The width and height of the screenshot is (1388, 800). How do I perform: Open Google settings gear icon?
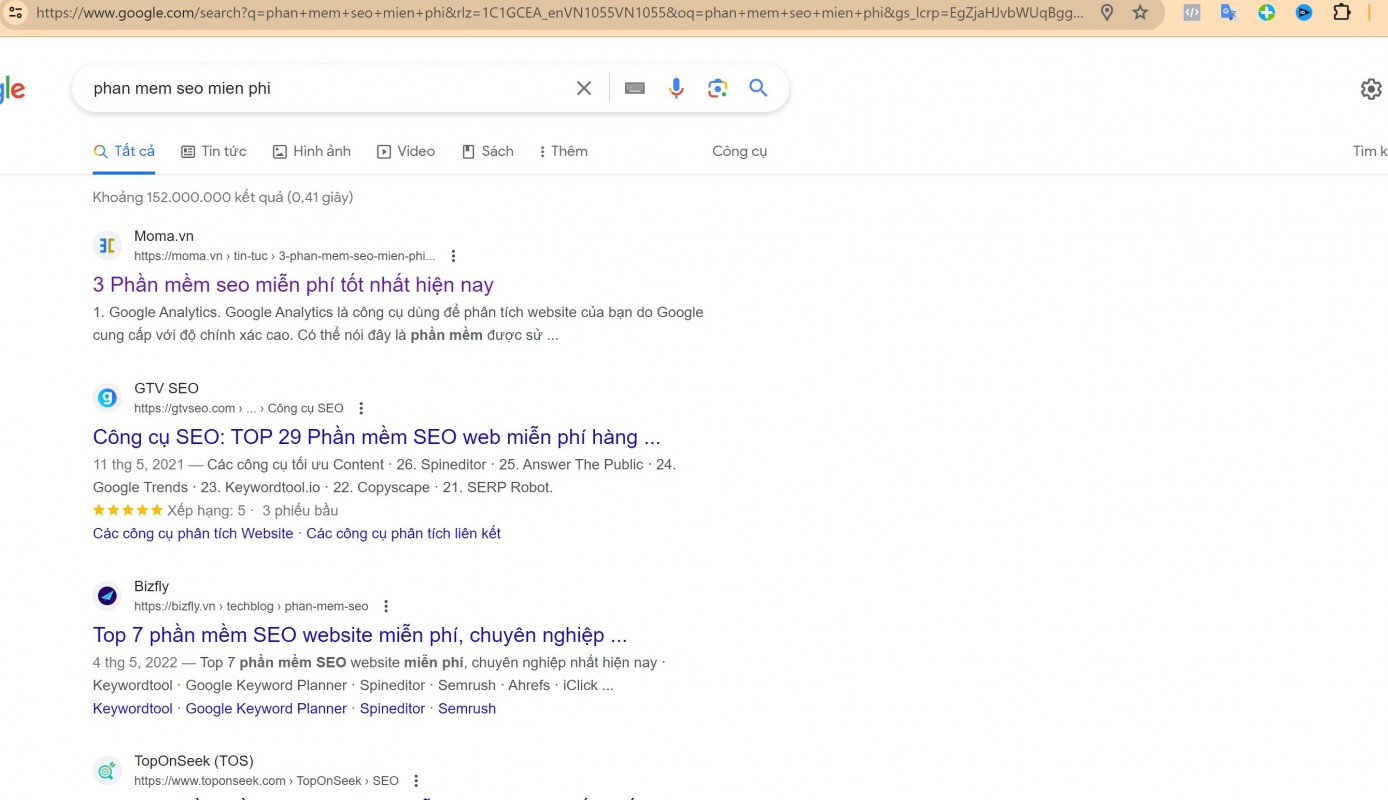click(x=1371, y=89)
